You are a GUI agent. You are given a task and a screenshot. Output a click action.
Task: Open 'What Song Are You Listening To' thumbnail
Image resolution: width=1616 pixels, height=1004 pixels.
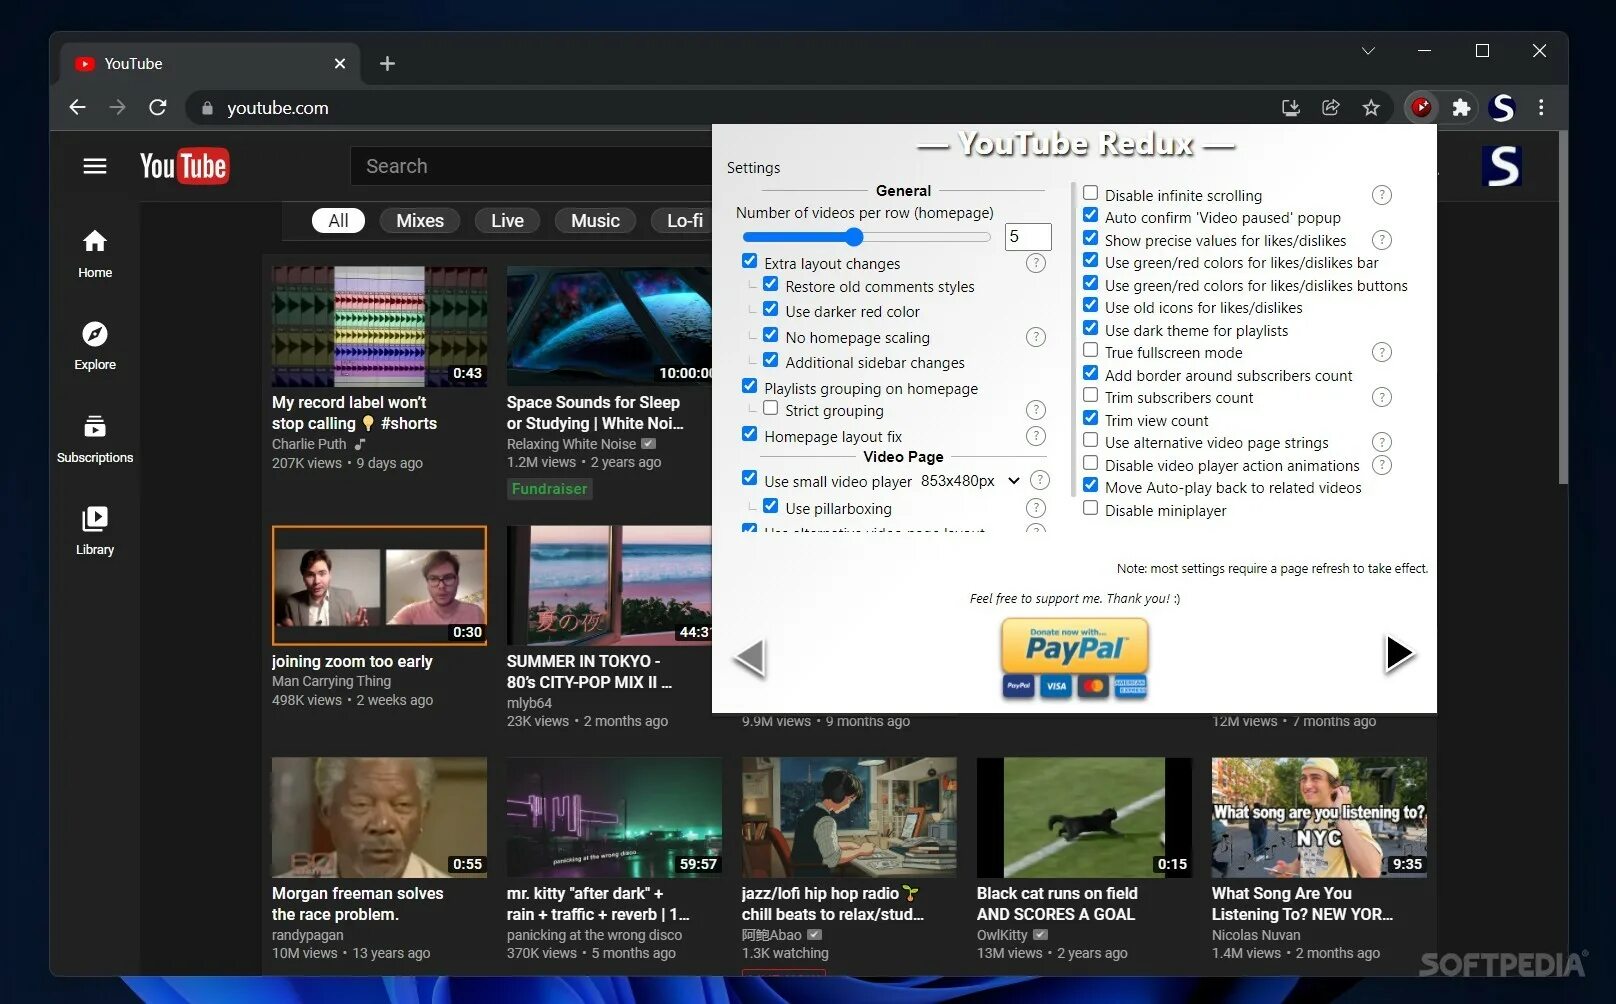pos(1319,817)
